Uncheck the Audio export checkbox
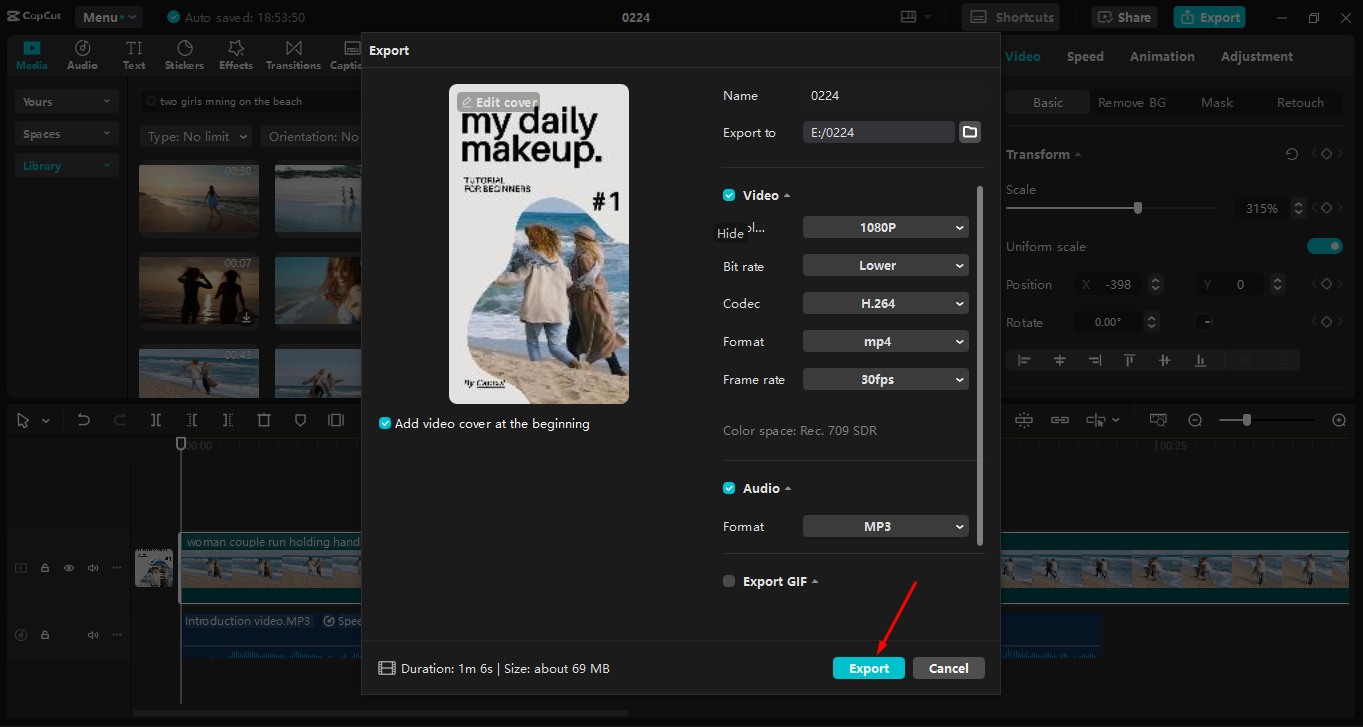 [x=729, y=488]
